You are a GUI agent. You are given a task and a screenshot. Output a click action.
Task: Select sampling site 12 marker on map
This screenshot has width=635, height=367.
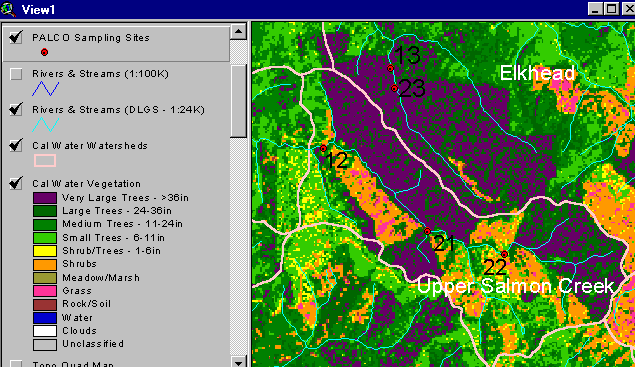click(323, 148)
